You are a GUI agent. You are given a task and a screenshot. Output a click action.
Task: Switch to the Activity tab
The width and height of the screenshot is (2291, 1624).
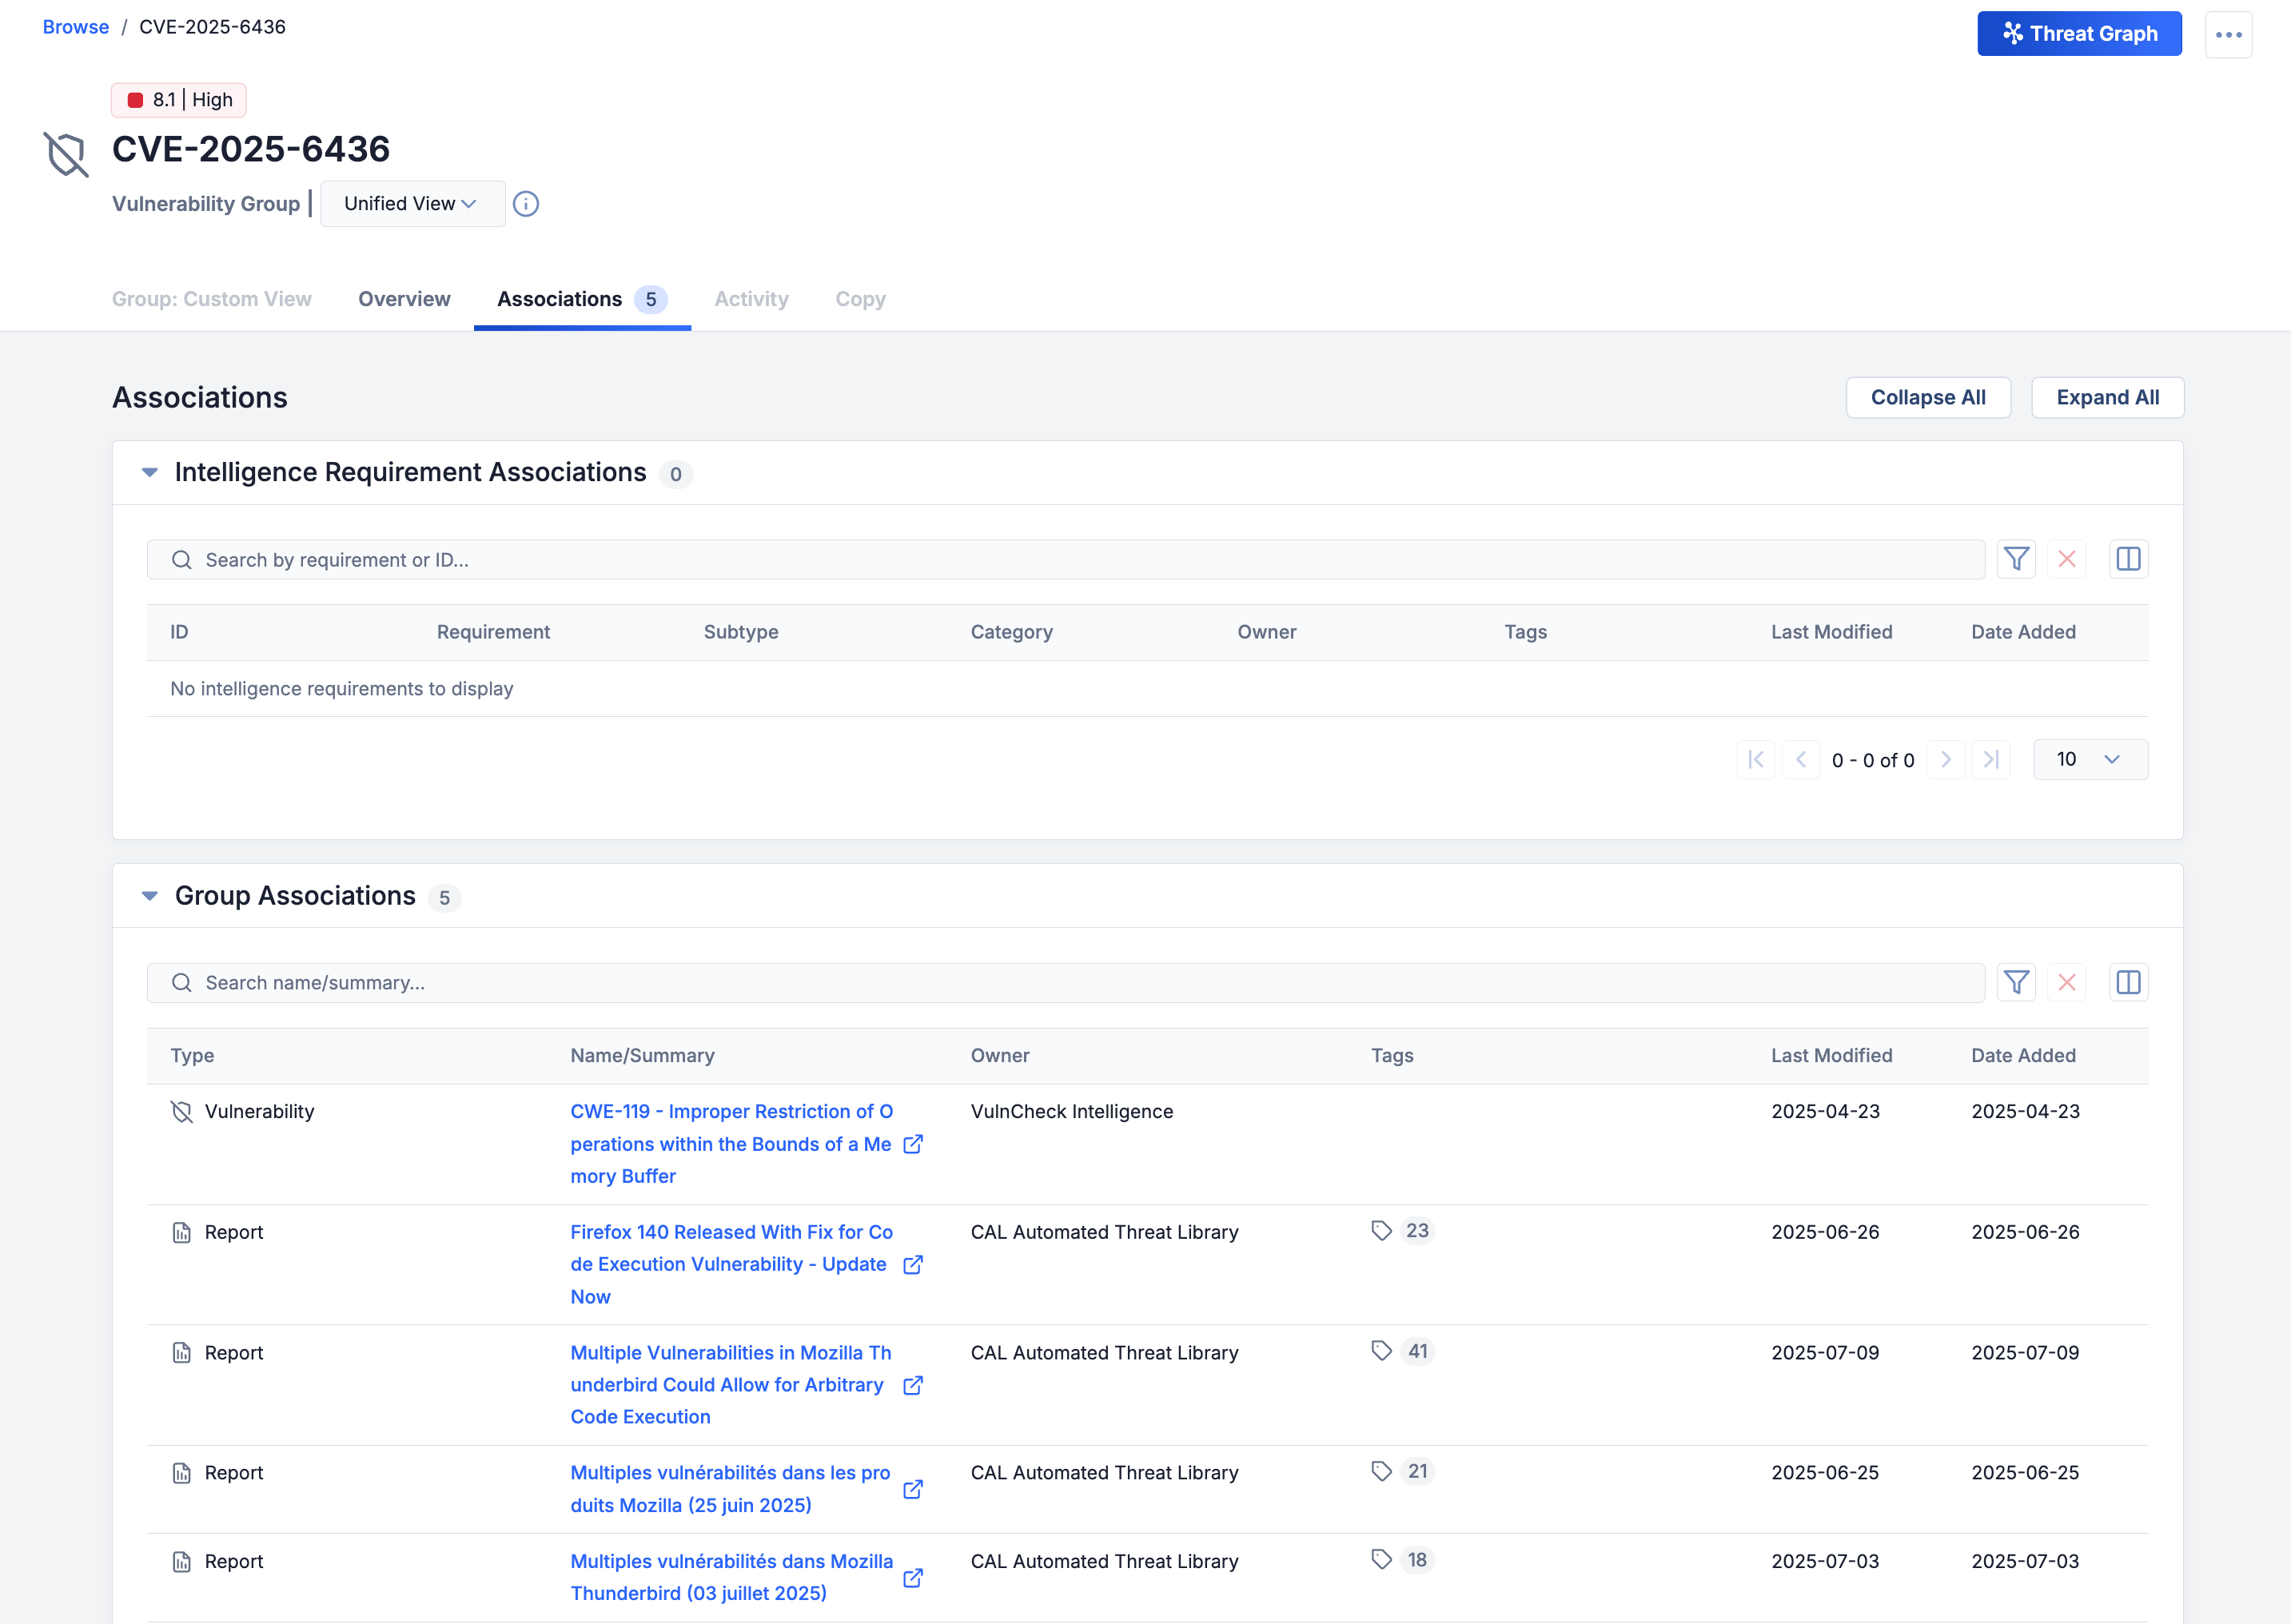[751, 299]
